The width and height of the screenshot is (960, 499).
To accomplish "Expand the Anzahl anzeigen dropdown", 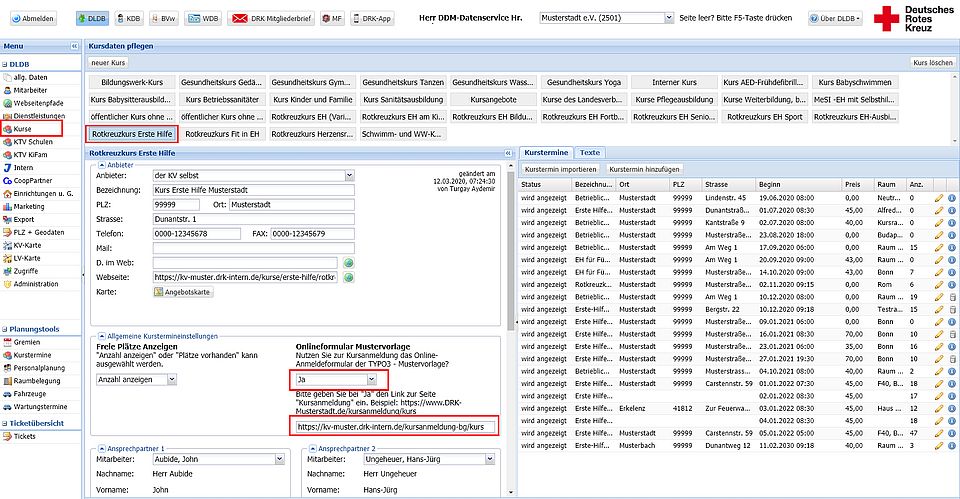I will click(x=172, y=379).
